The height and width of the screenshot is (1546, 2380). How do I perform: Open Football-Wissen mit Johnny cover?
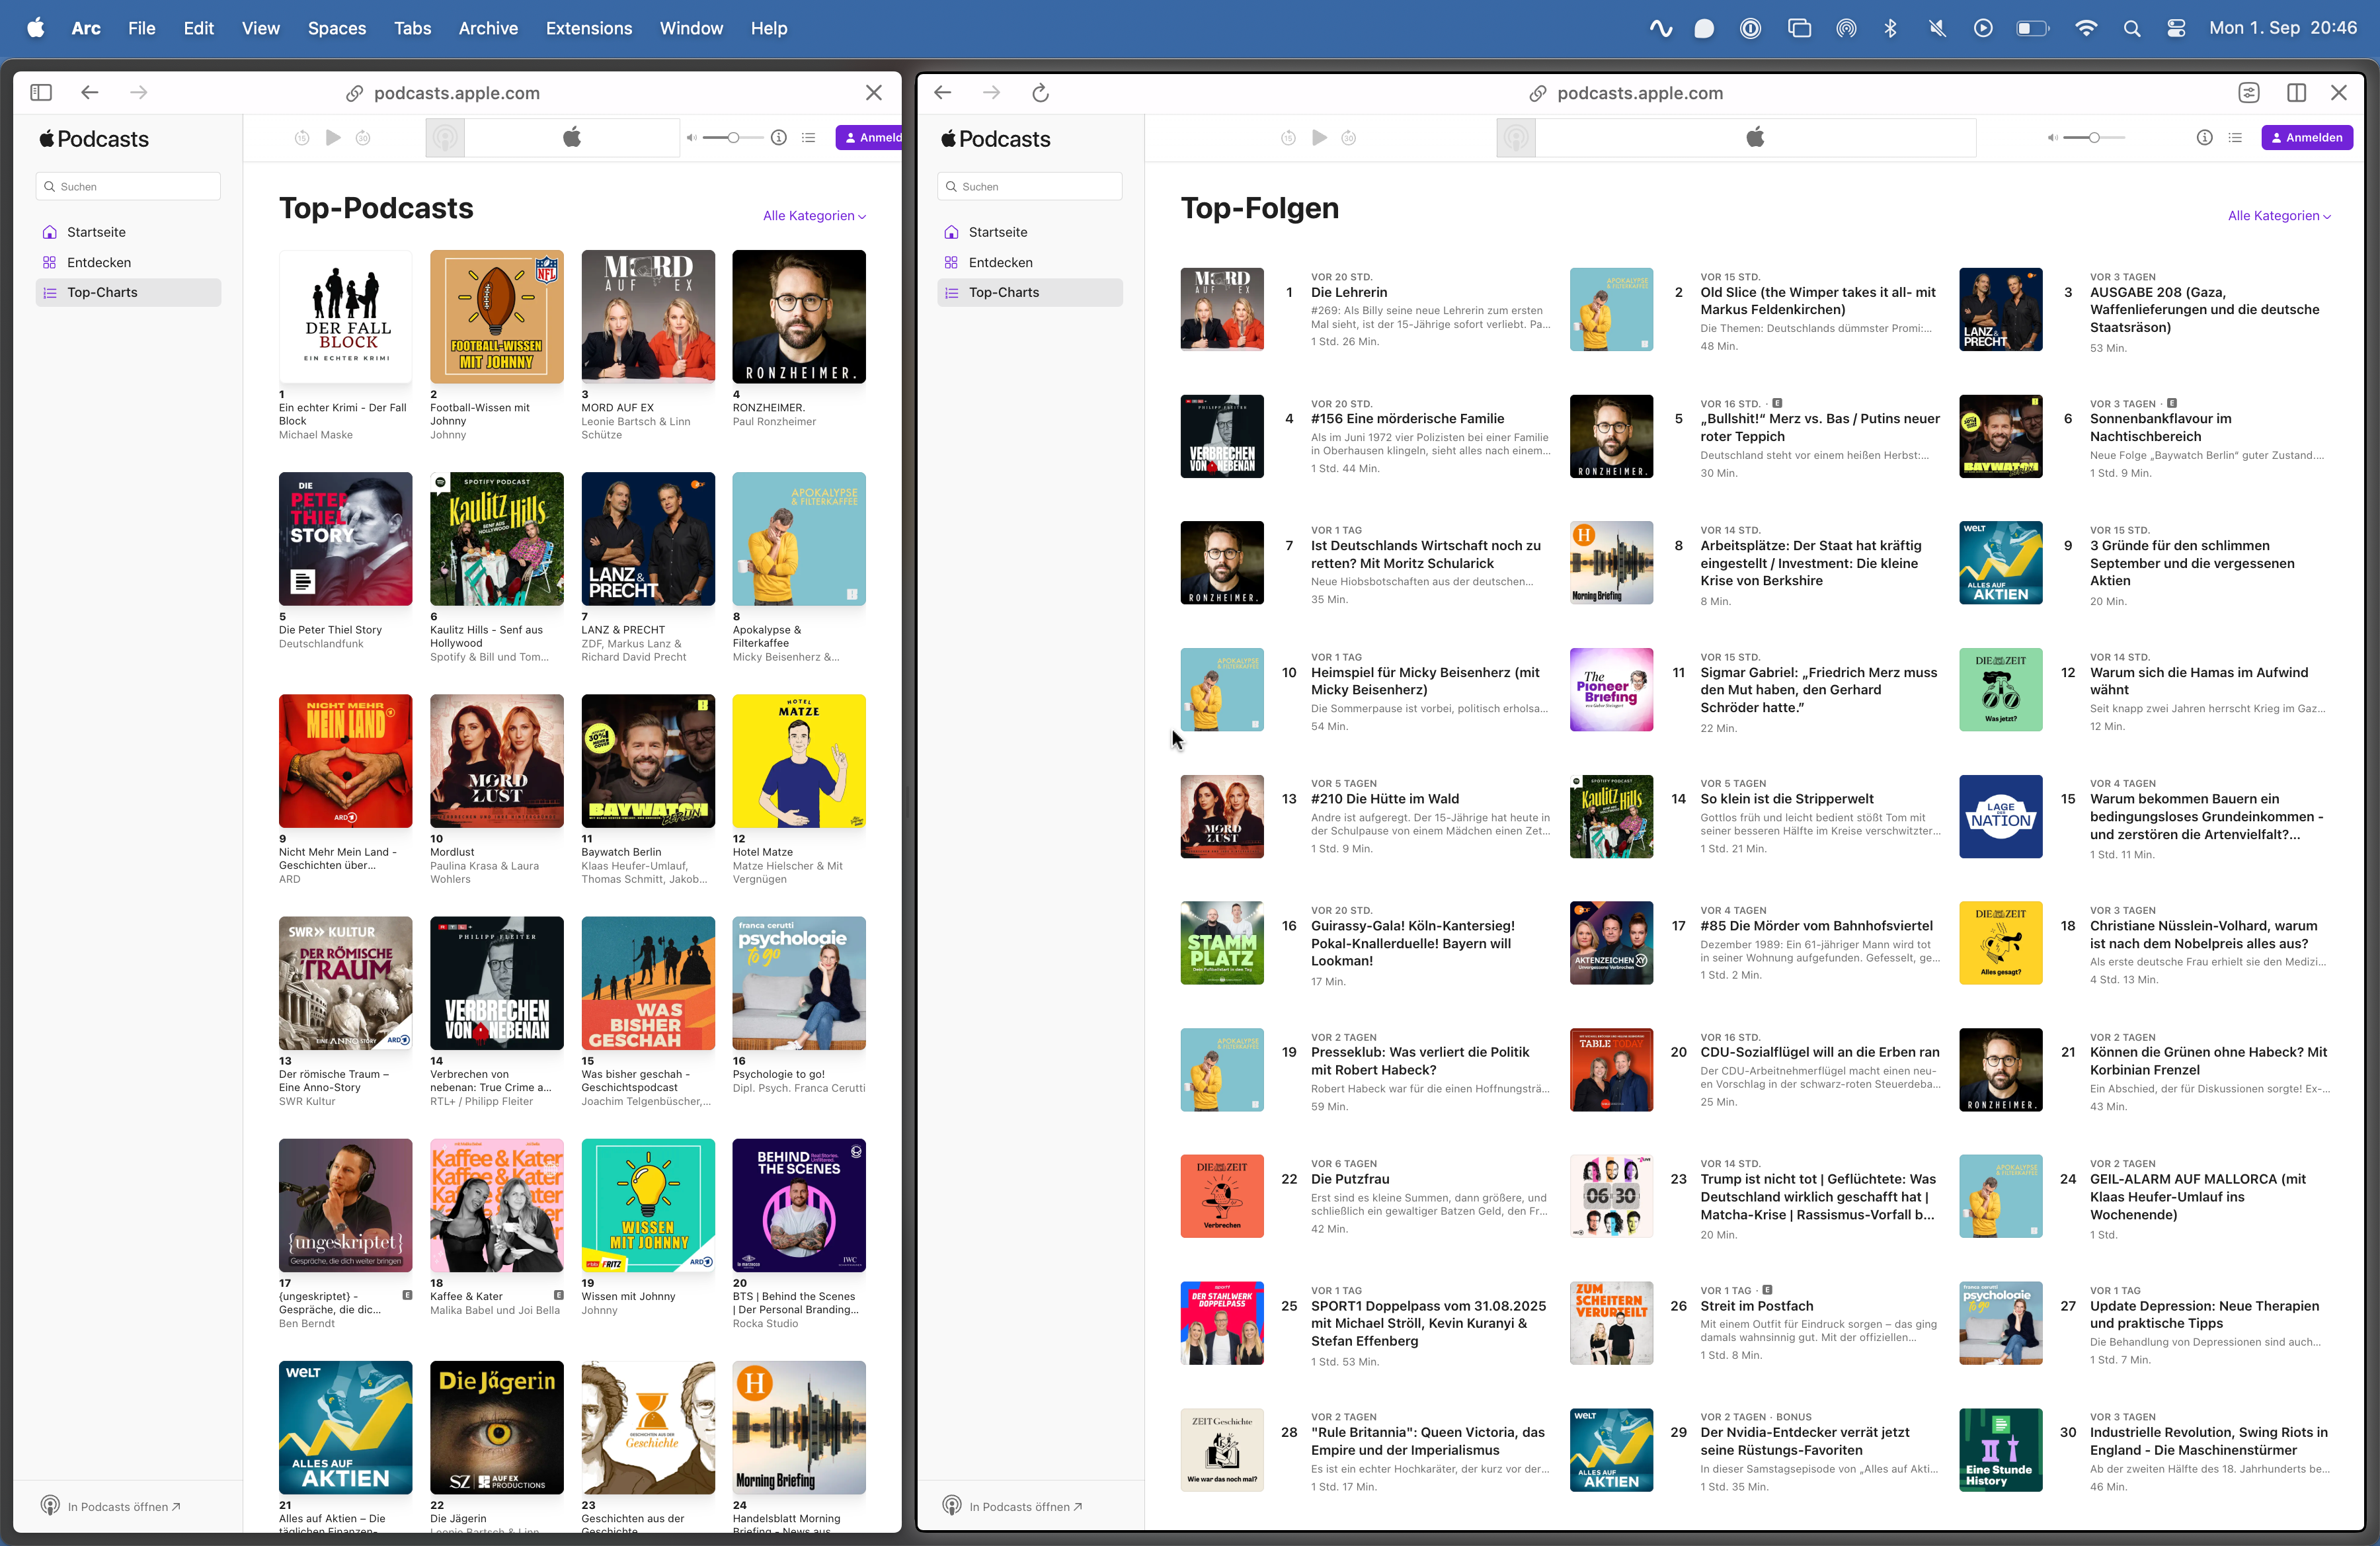tap(497, 316)
